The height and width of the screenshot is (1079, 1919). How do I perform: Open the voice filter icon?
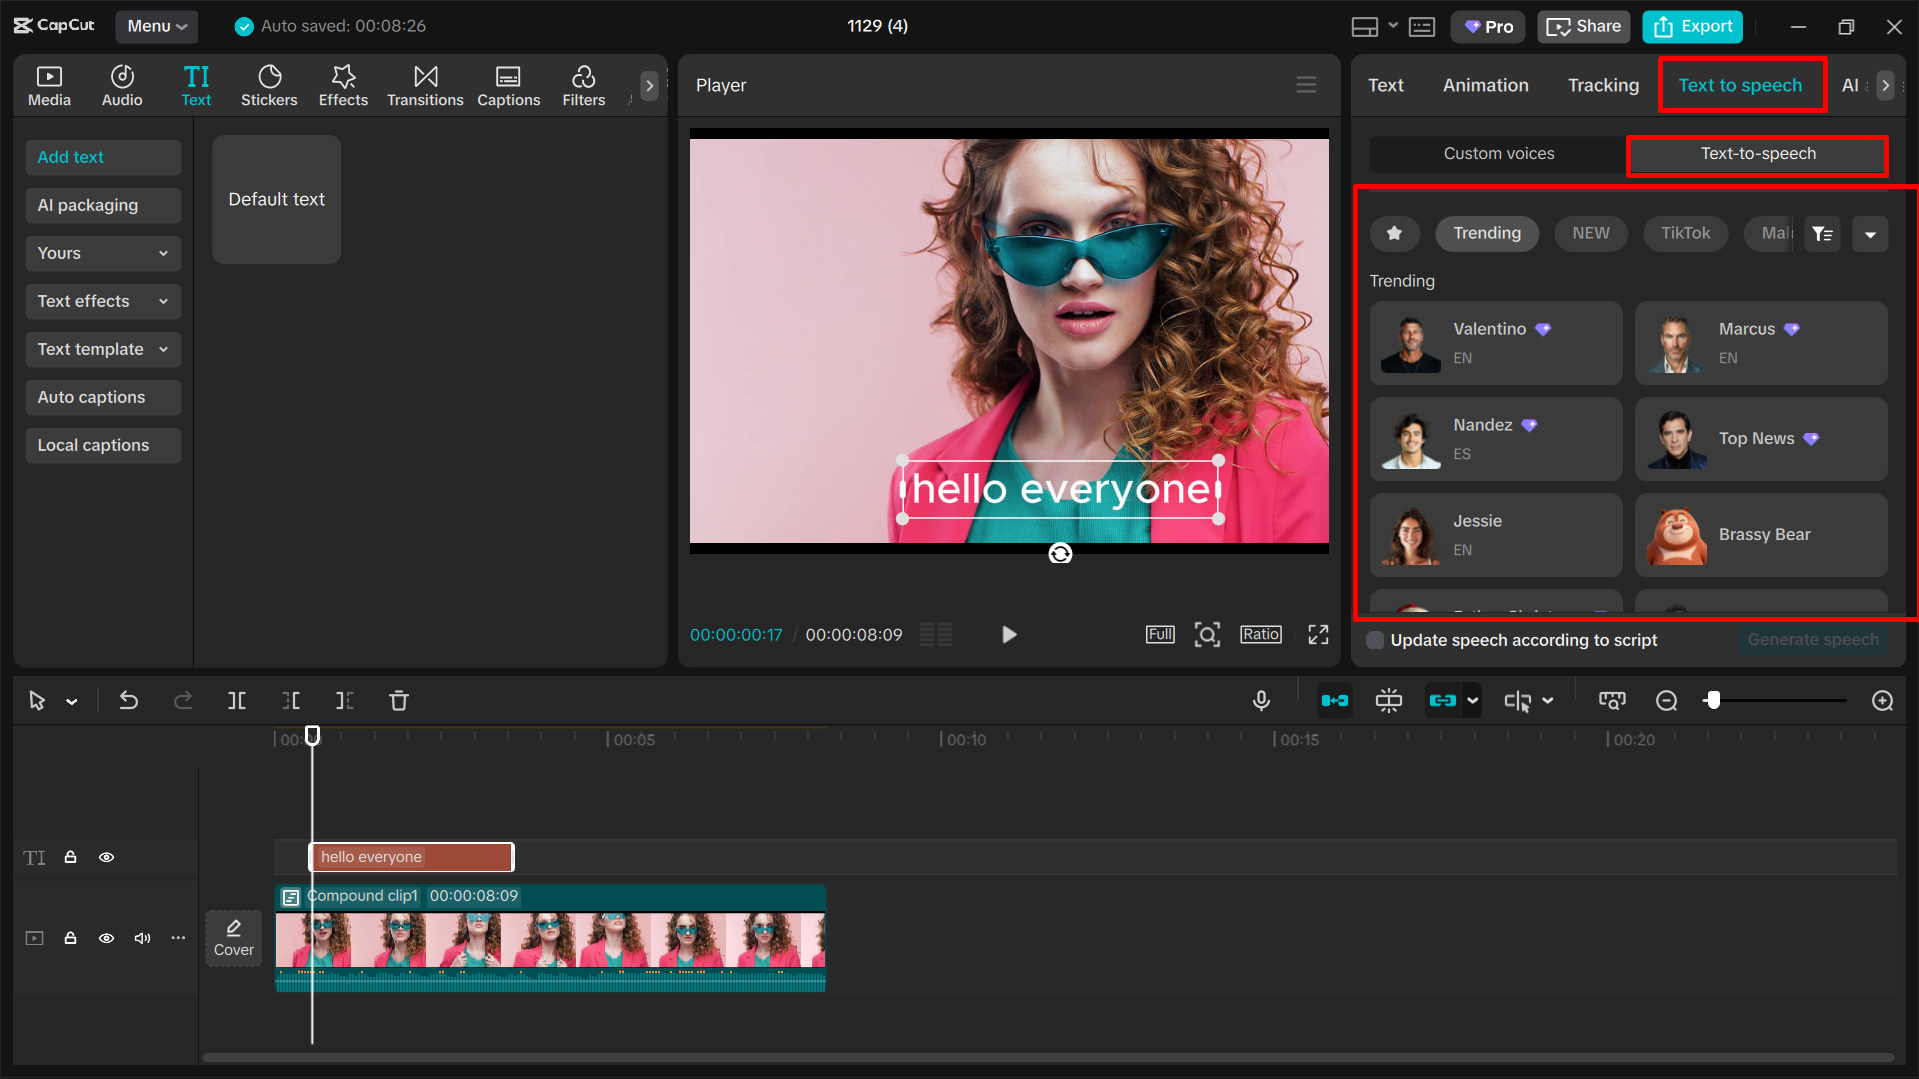1822,234
